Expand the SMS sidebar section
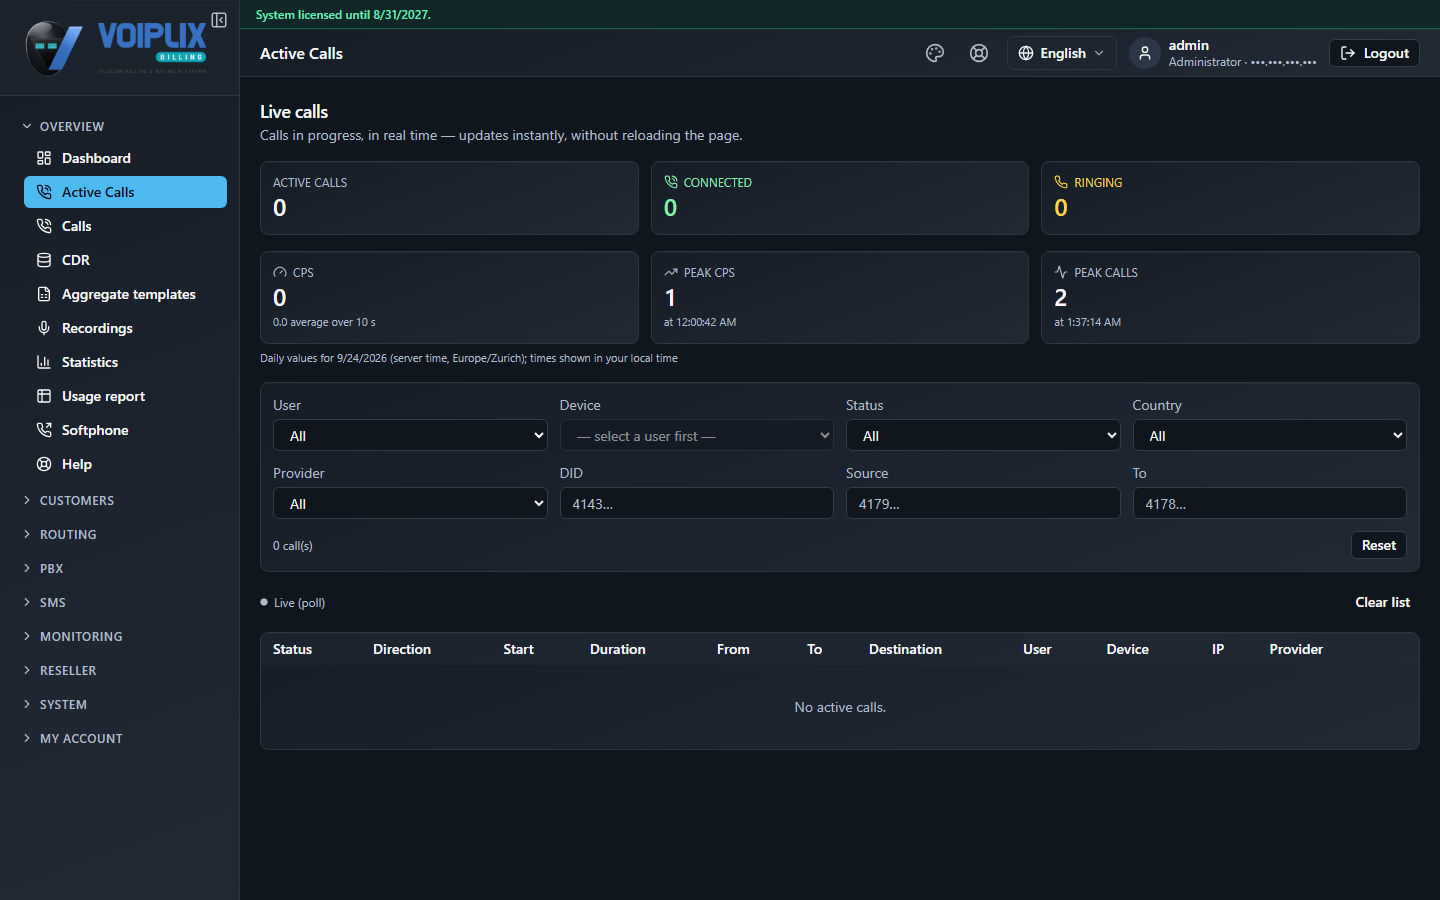 click(x=53, y=602)
